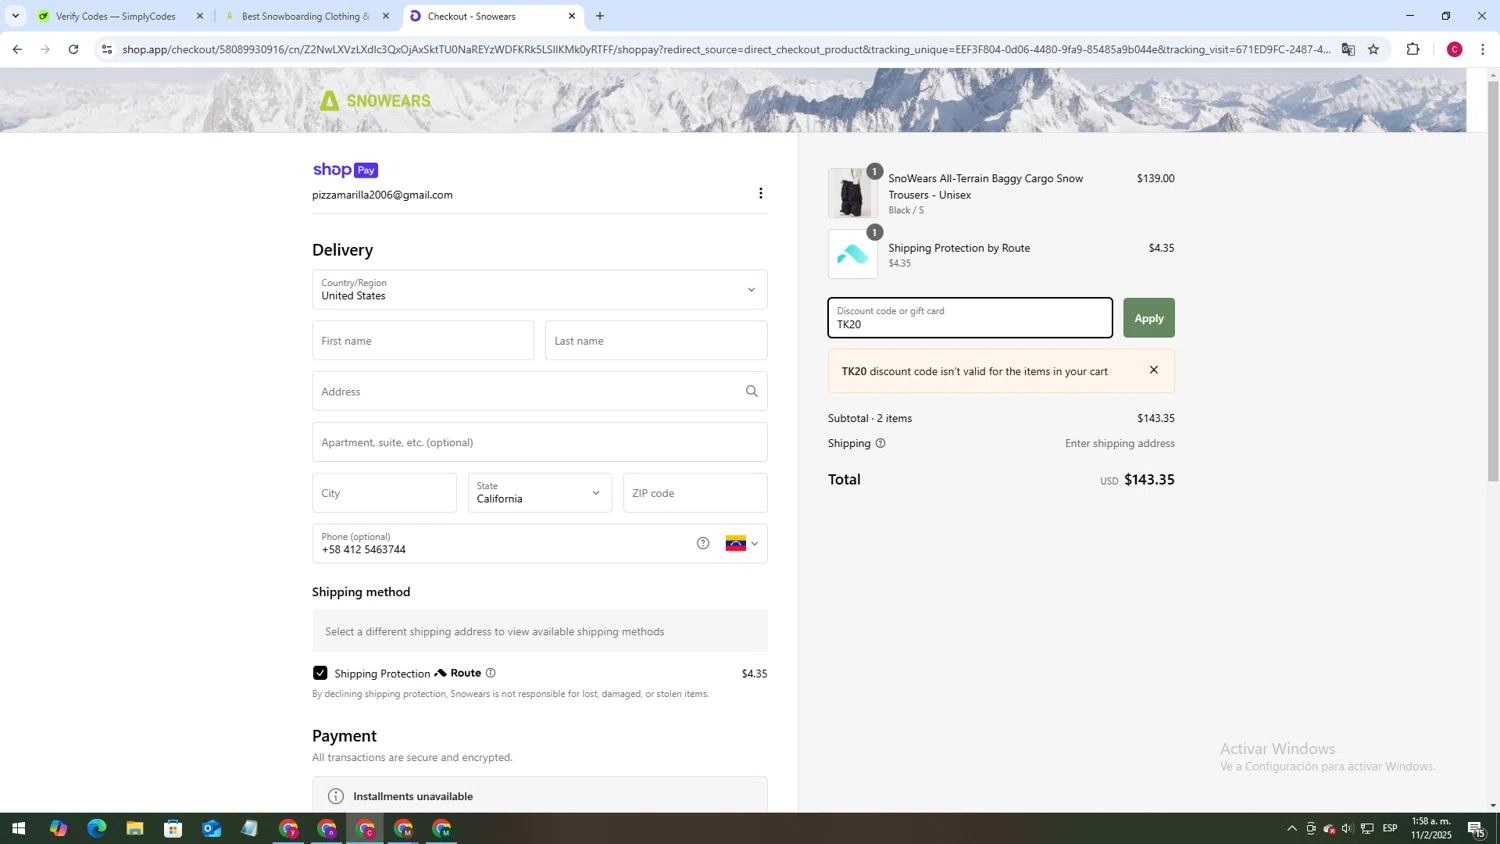Close the Verify Codes tab
The height and width of the screenshot is (844, 1500).
click(x=200, y=16)
